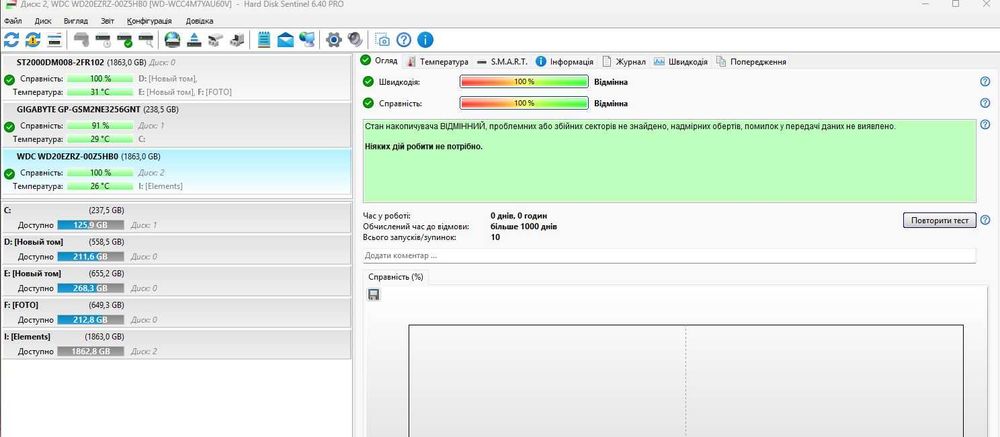Click the disk list view toolbar icon
The width and height of the screenshot is (1000, 437).
tap(54, 40)
